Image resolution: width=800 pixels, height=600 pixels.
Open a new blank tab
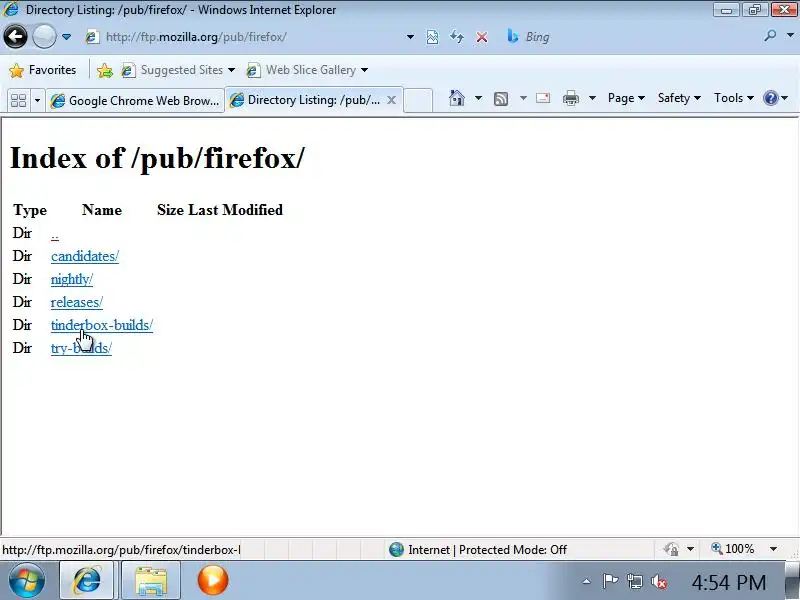pos(418,100)
